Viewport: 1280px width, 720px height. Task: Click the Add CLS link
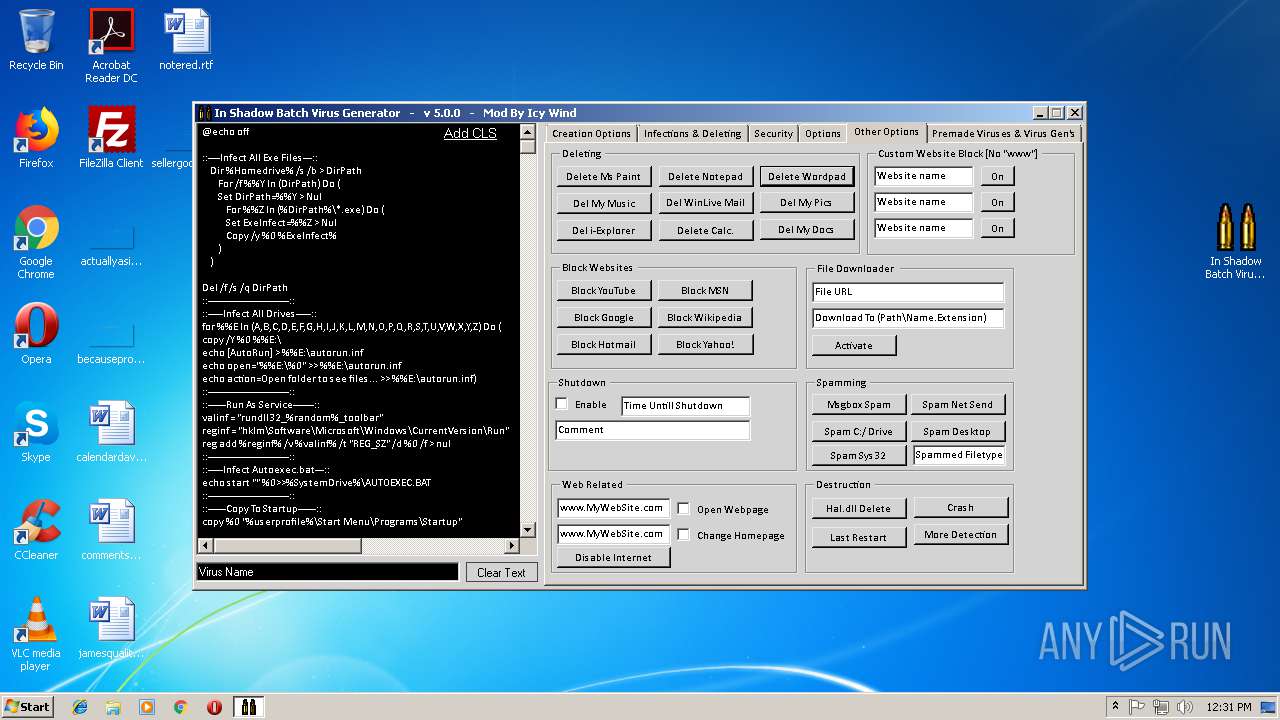point(470,133)
